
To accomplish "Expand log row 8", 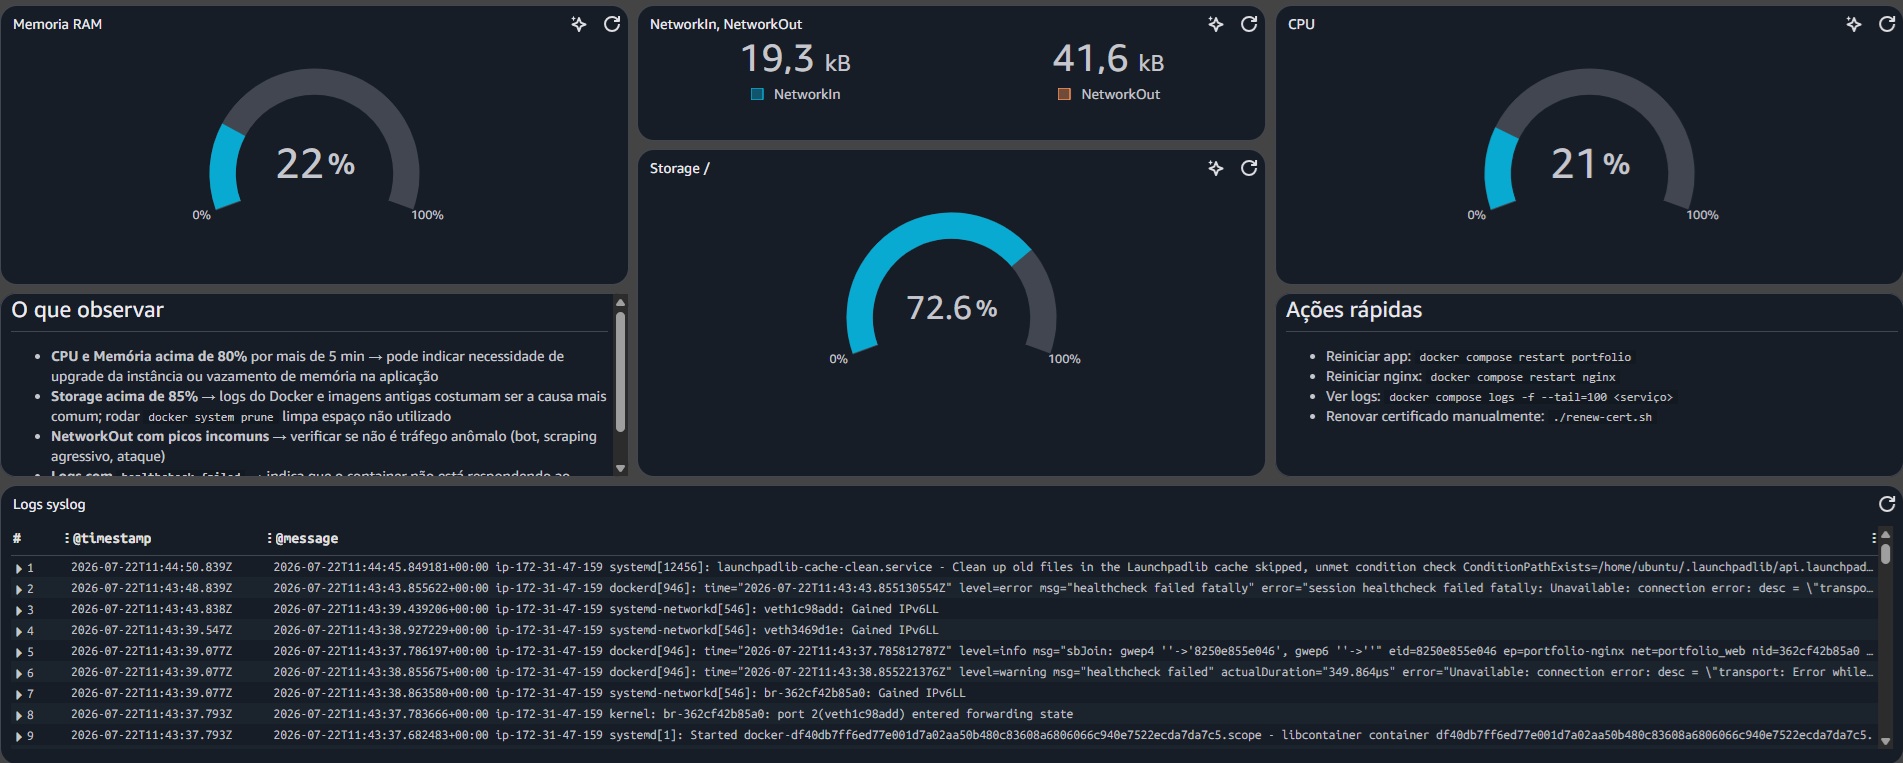I will pyautogui.click(x=18, y=715).
